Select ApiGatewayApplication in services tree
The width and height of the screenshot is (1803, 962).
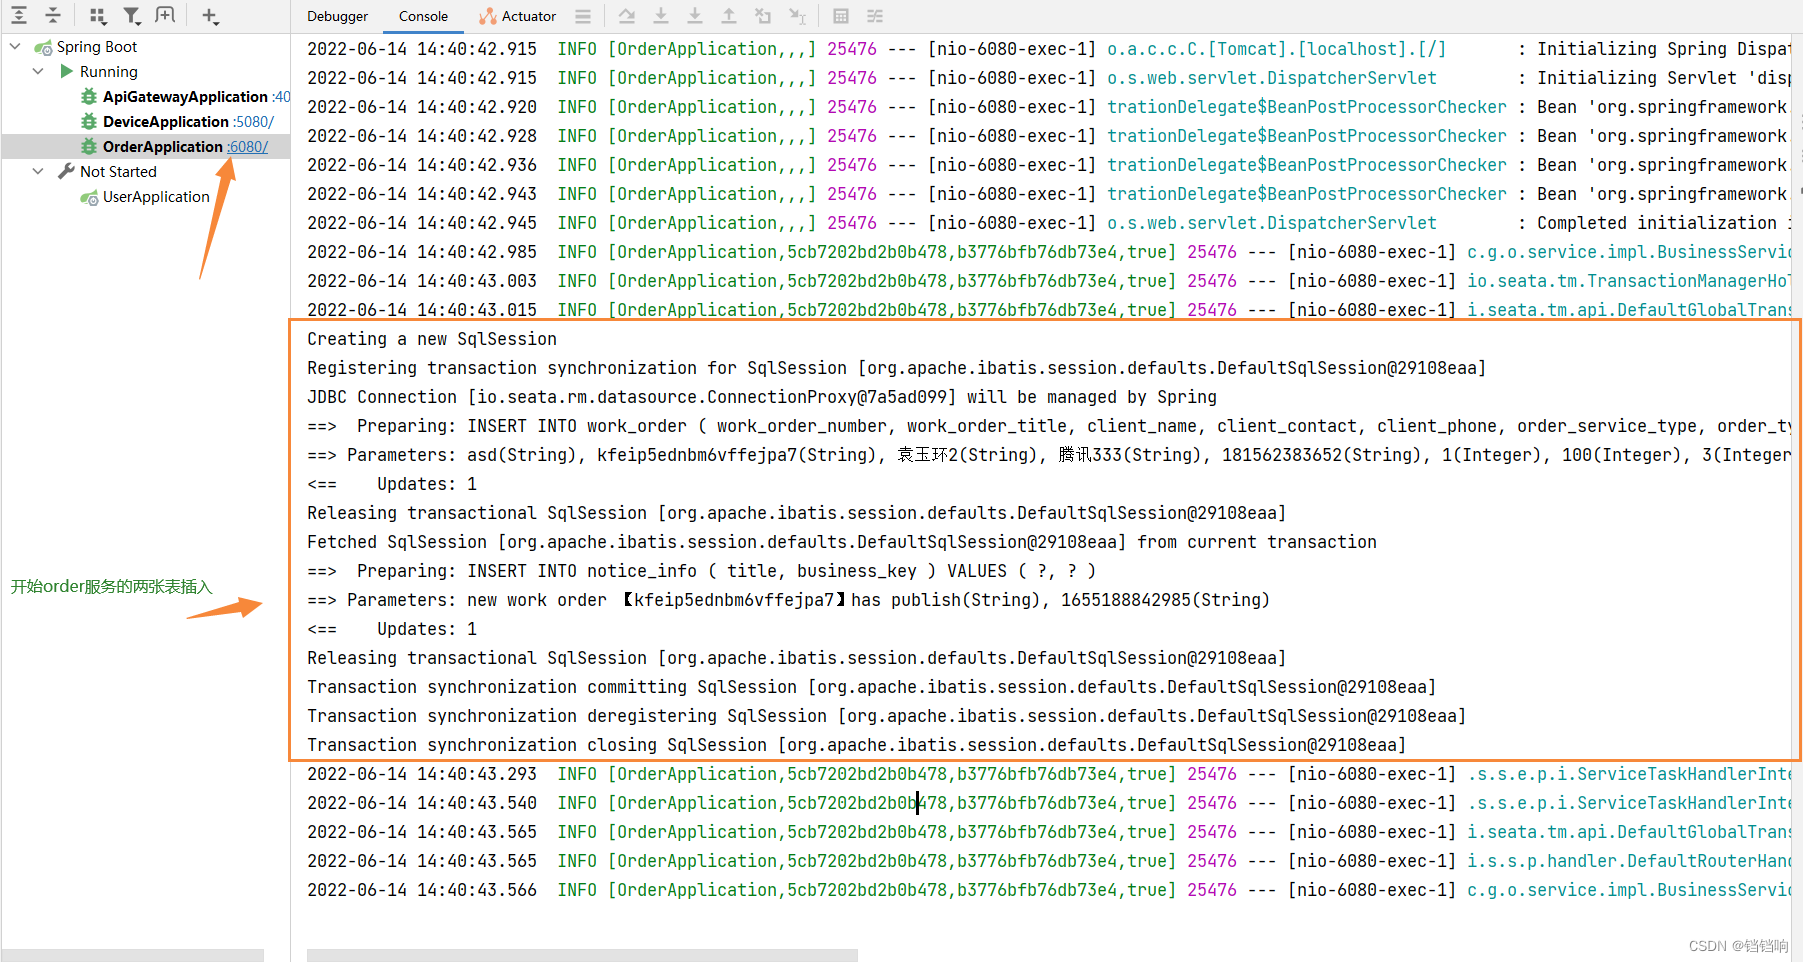pyautogui.click(x=185, y=96)
